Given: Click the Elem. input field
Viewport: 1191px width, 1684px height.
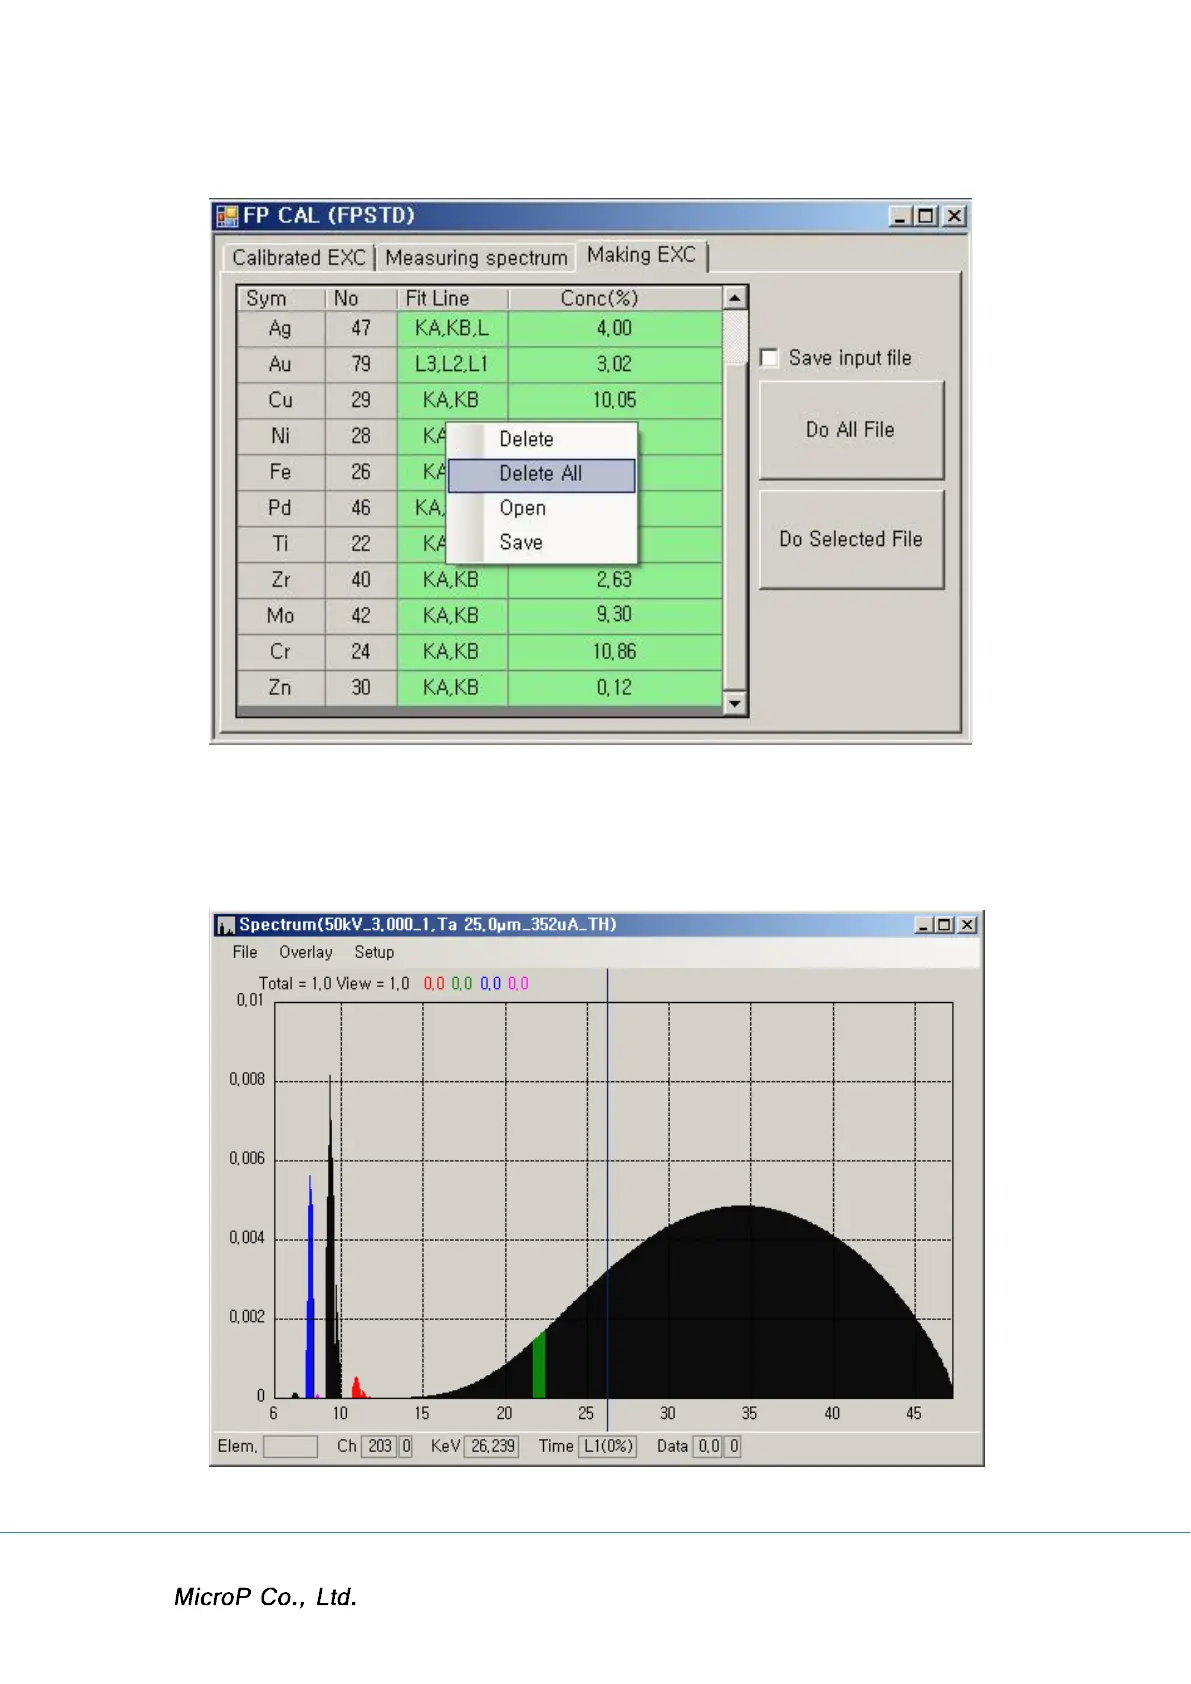Looking at the screenshot, I should [290, 1446].
